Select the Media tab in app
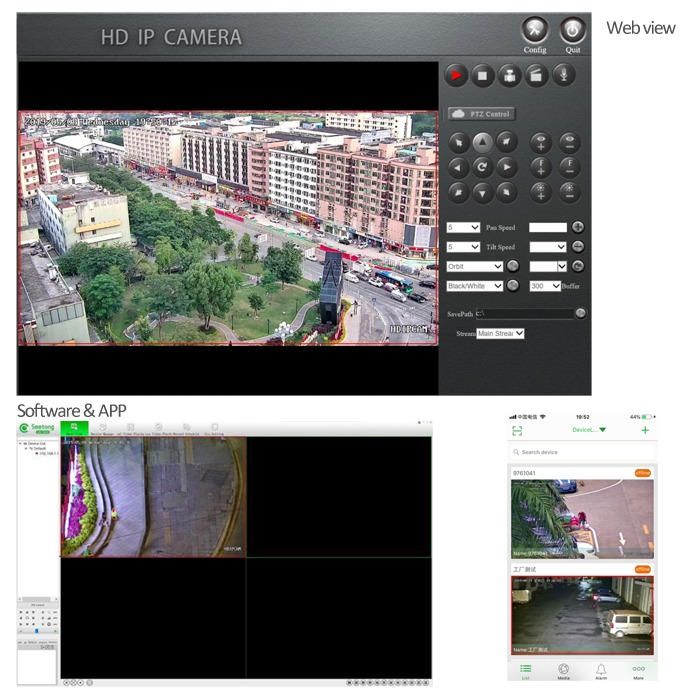This screenshot has height=700, width=700. 563,671
